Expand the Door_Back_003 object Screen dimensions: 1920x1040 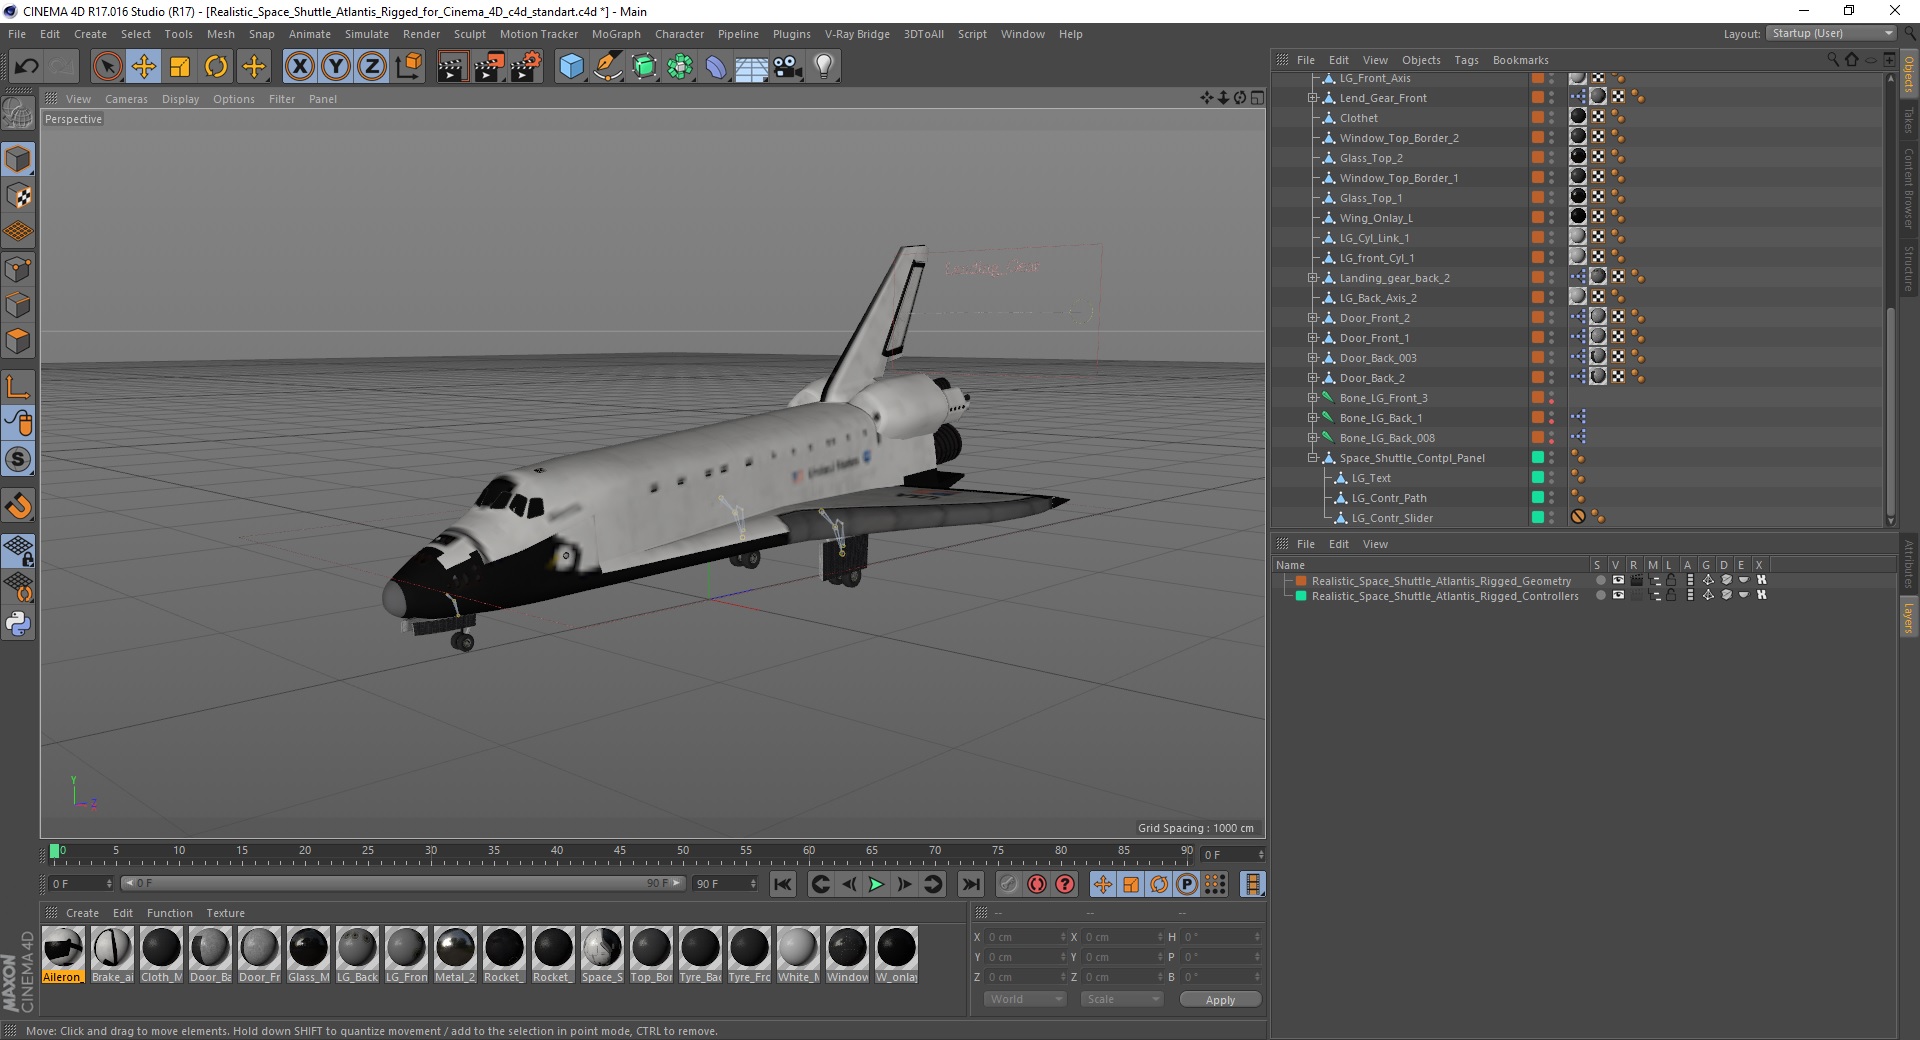coord(1312,358)
